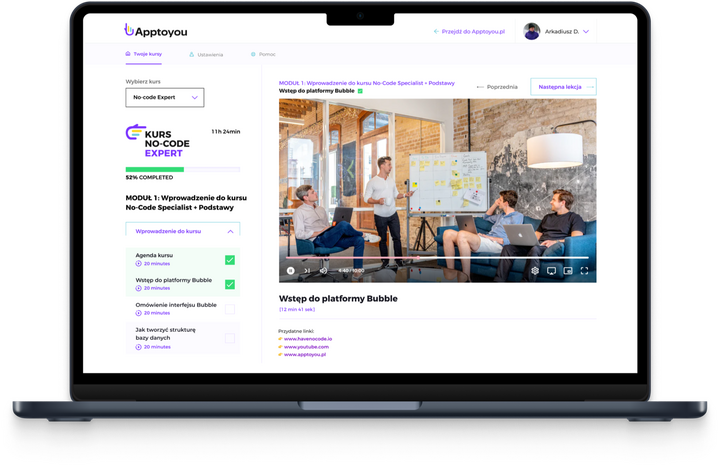Click the cast/airplay icon in video player

[551, 270]
